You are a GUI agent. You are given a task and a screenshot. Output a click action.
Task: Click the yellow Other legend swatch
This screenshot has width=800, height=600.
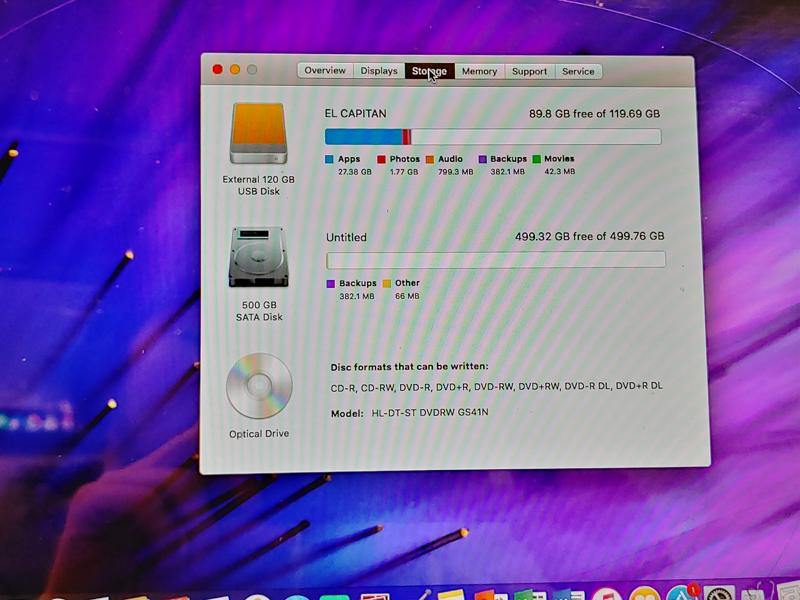coord(387,283)
